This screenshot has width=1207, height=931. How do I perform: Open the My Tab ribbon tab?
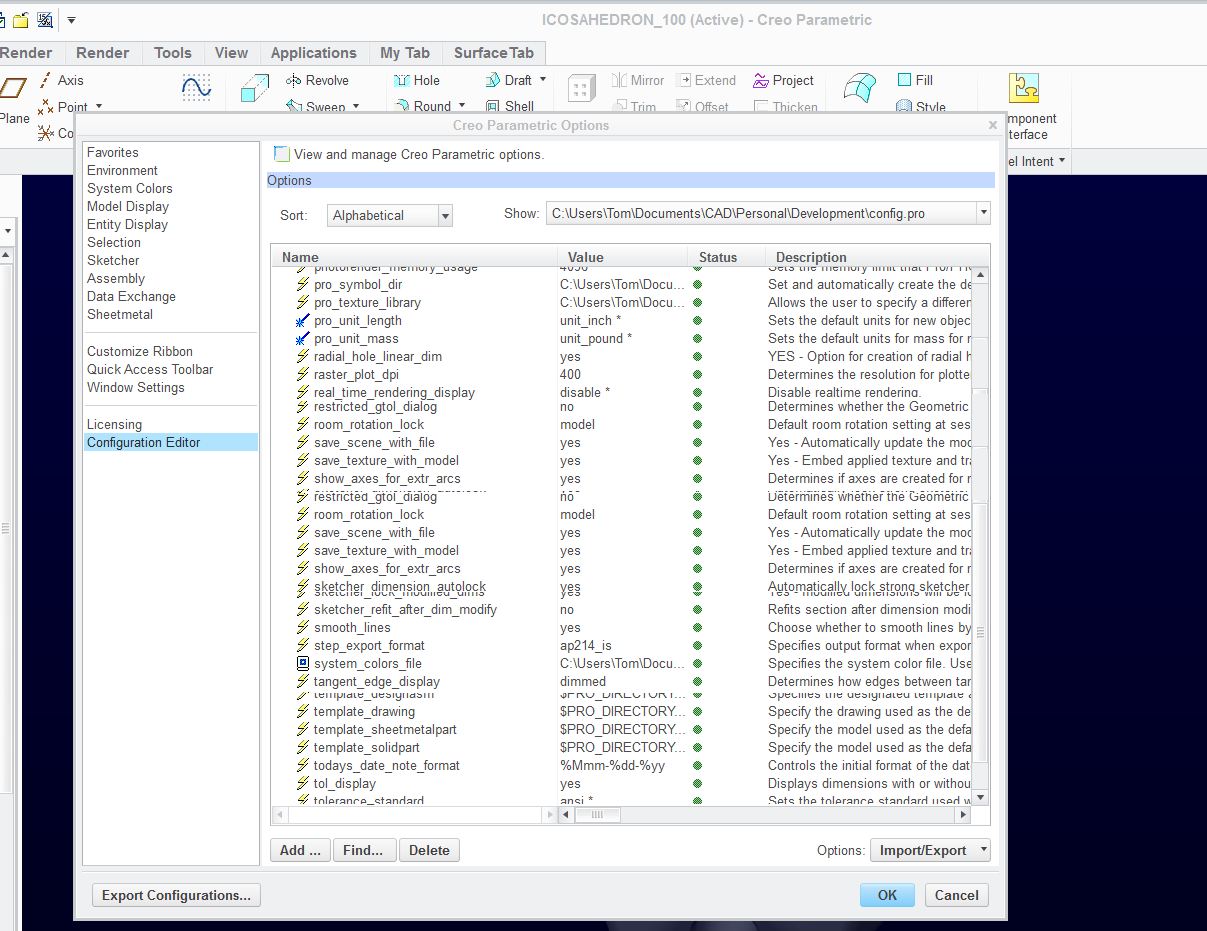[405, 53]
